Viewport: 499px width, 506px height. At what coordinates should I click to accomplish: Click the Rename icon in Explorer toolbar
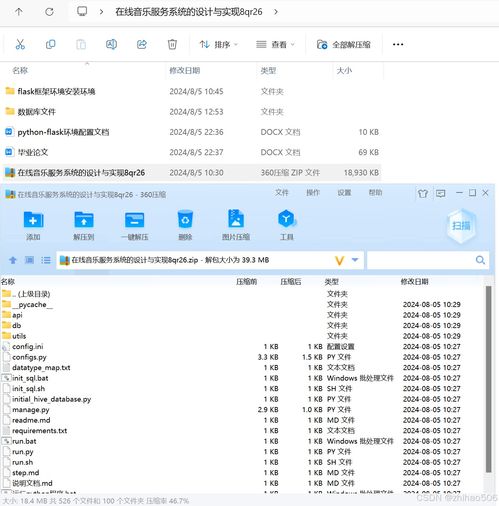tap(111, 44)
